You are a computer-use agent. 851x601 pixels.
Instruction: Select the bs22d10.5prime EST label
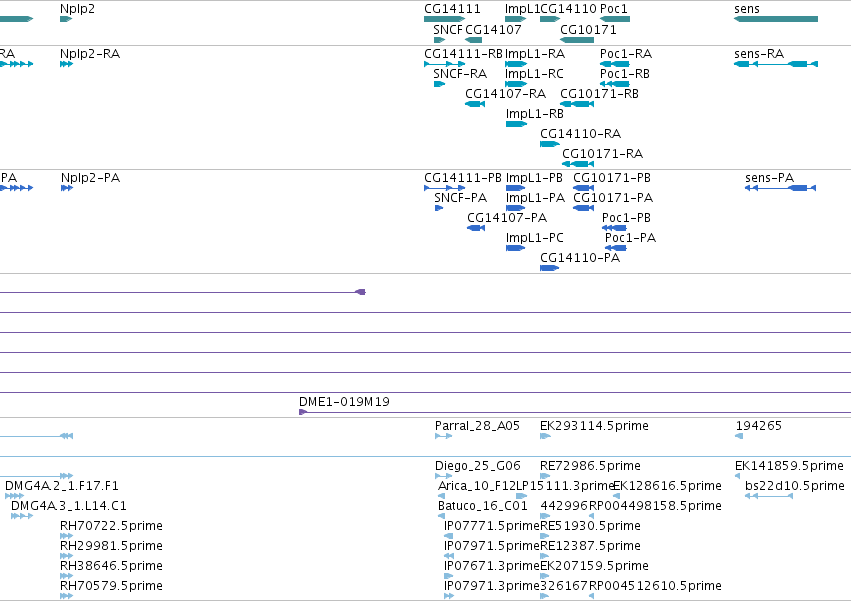(795, 486)
